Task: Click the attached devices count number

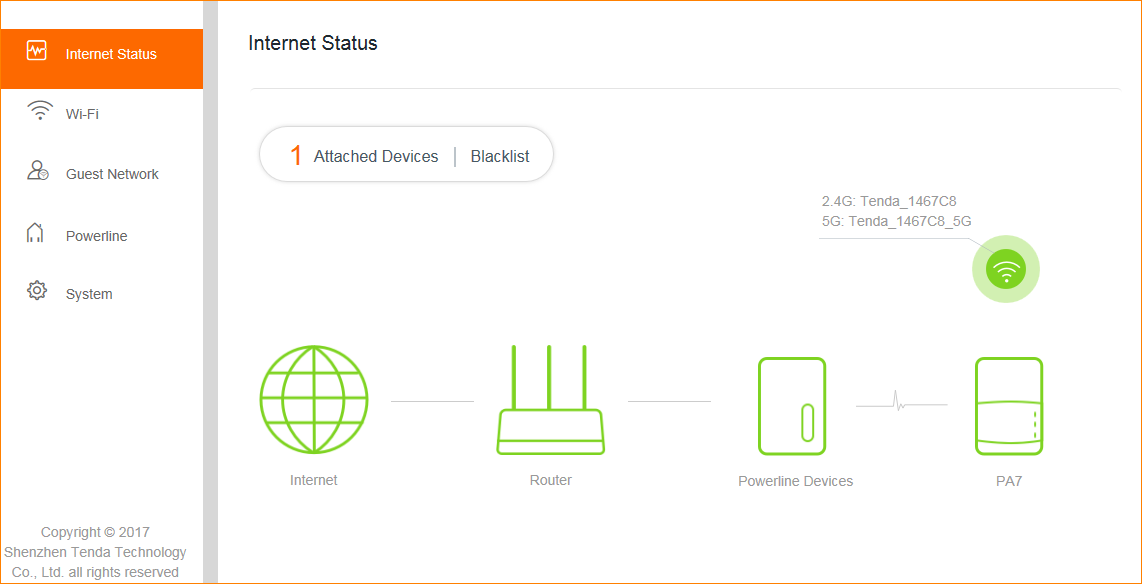Action: pyautogui.click(x=296, y=156)
